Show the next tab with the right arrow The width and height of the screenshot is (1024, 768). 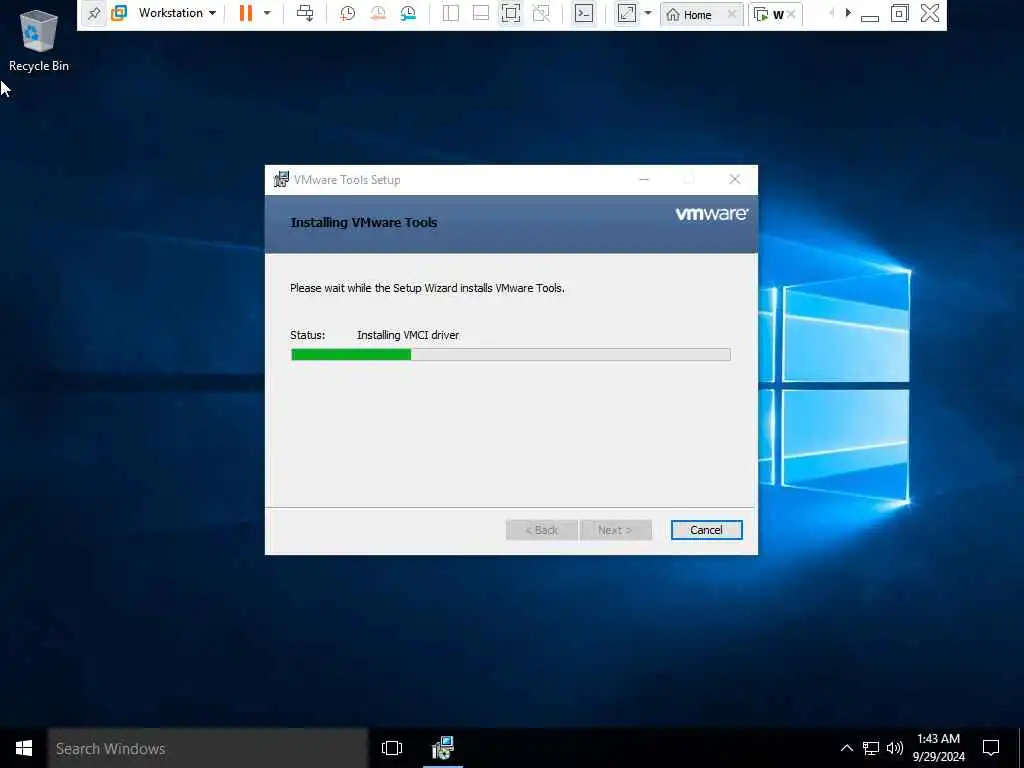click(848, 13)
